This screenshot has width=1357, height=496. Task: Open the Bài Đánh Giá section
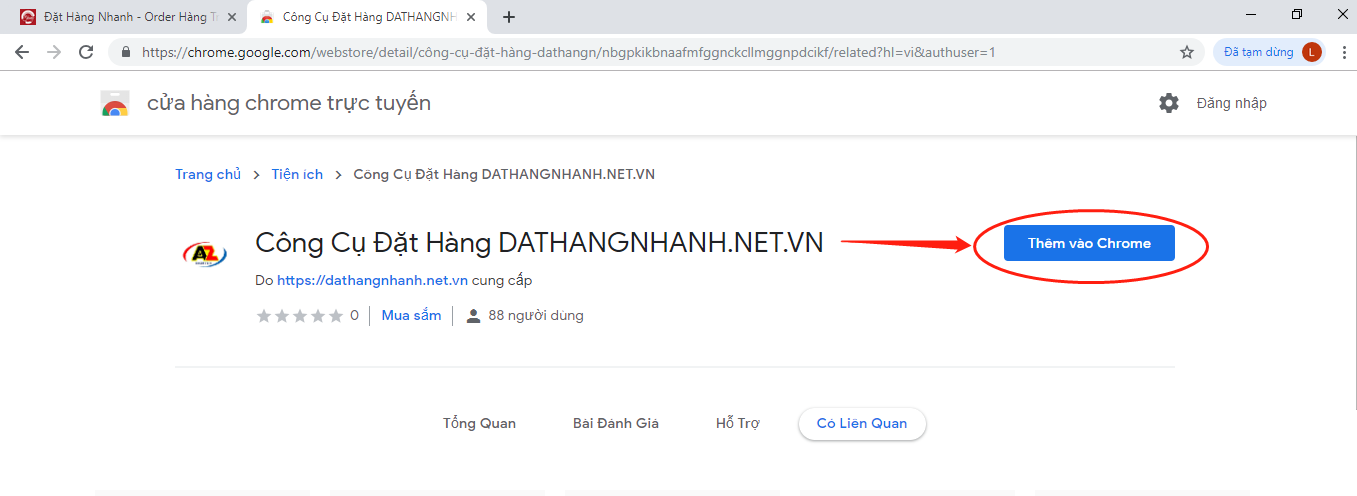pos(616,423)
